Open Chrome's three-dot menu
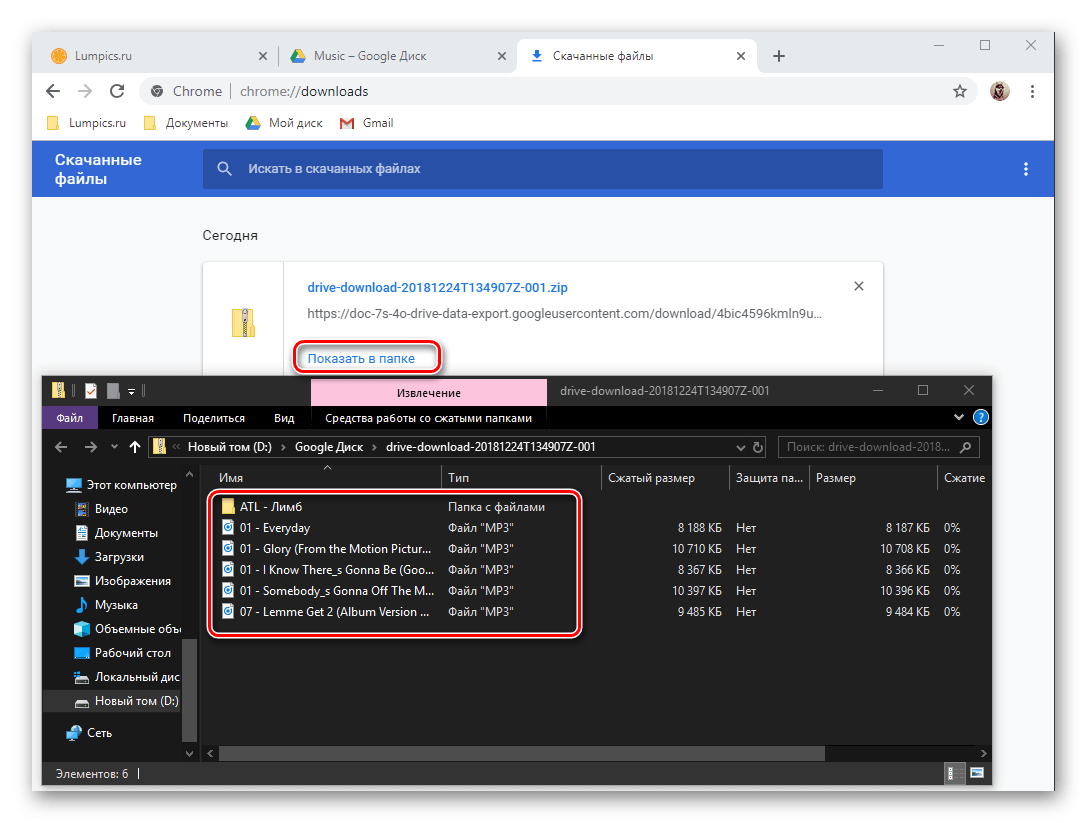Screen dimensions: 1087x823 [1032, 91]
